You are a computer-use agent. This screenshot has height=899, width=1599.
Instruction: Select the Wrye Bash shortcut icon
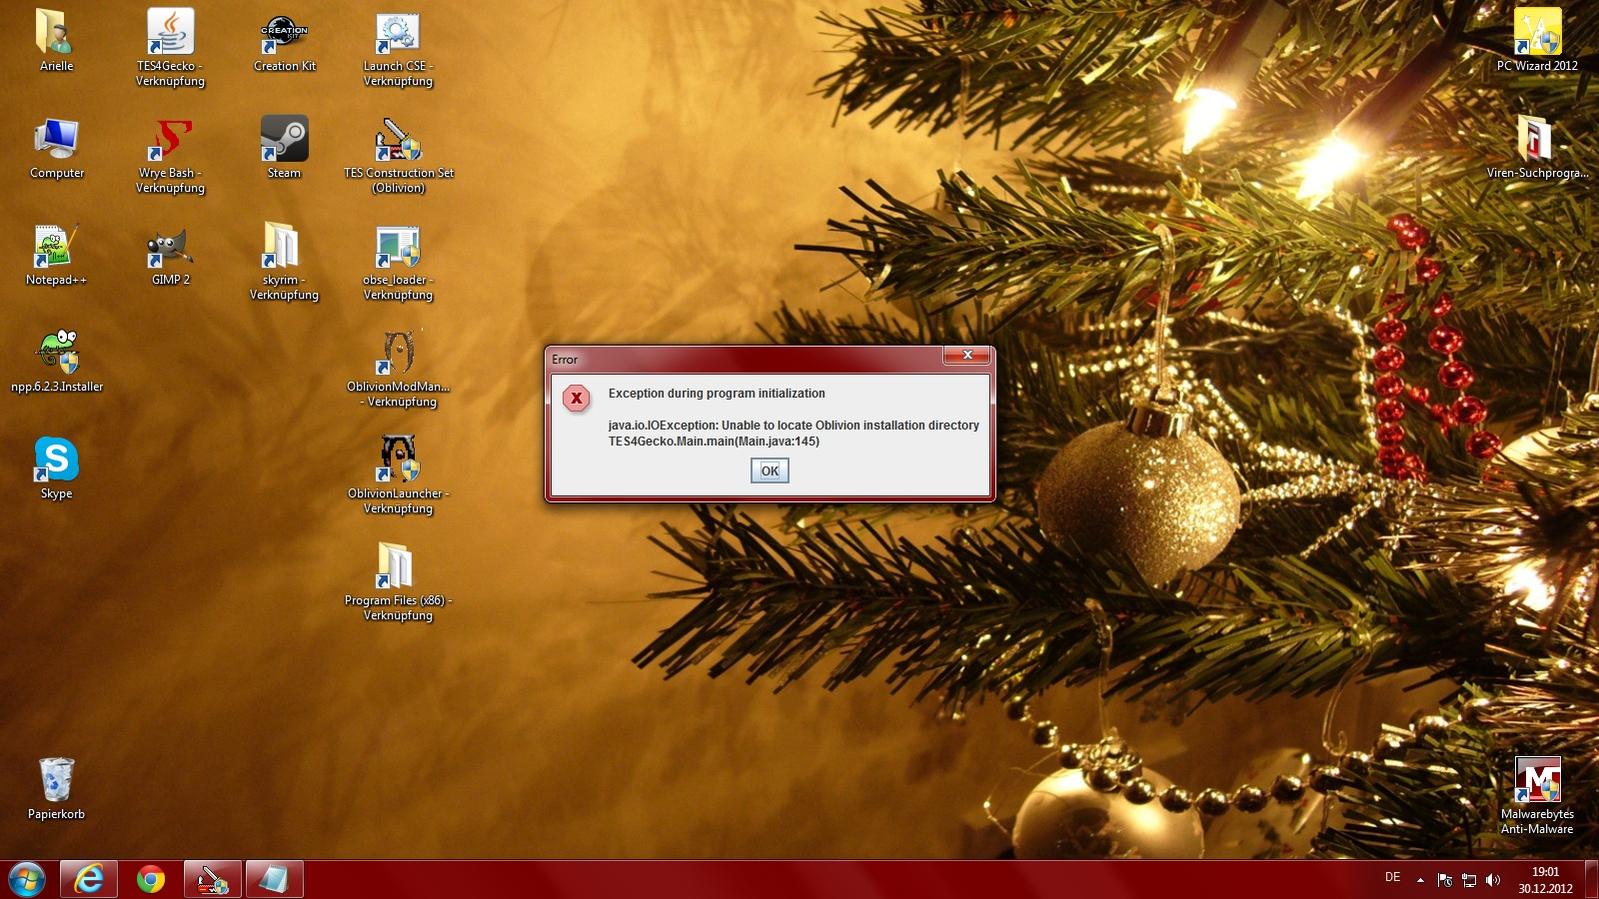coord(170,141)
